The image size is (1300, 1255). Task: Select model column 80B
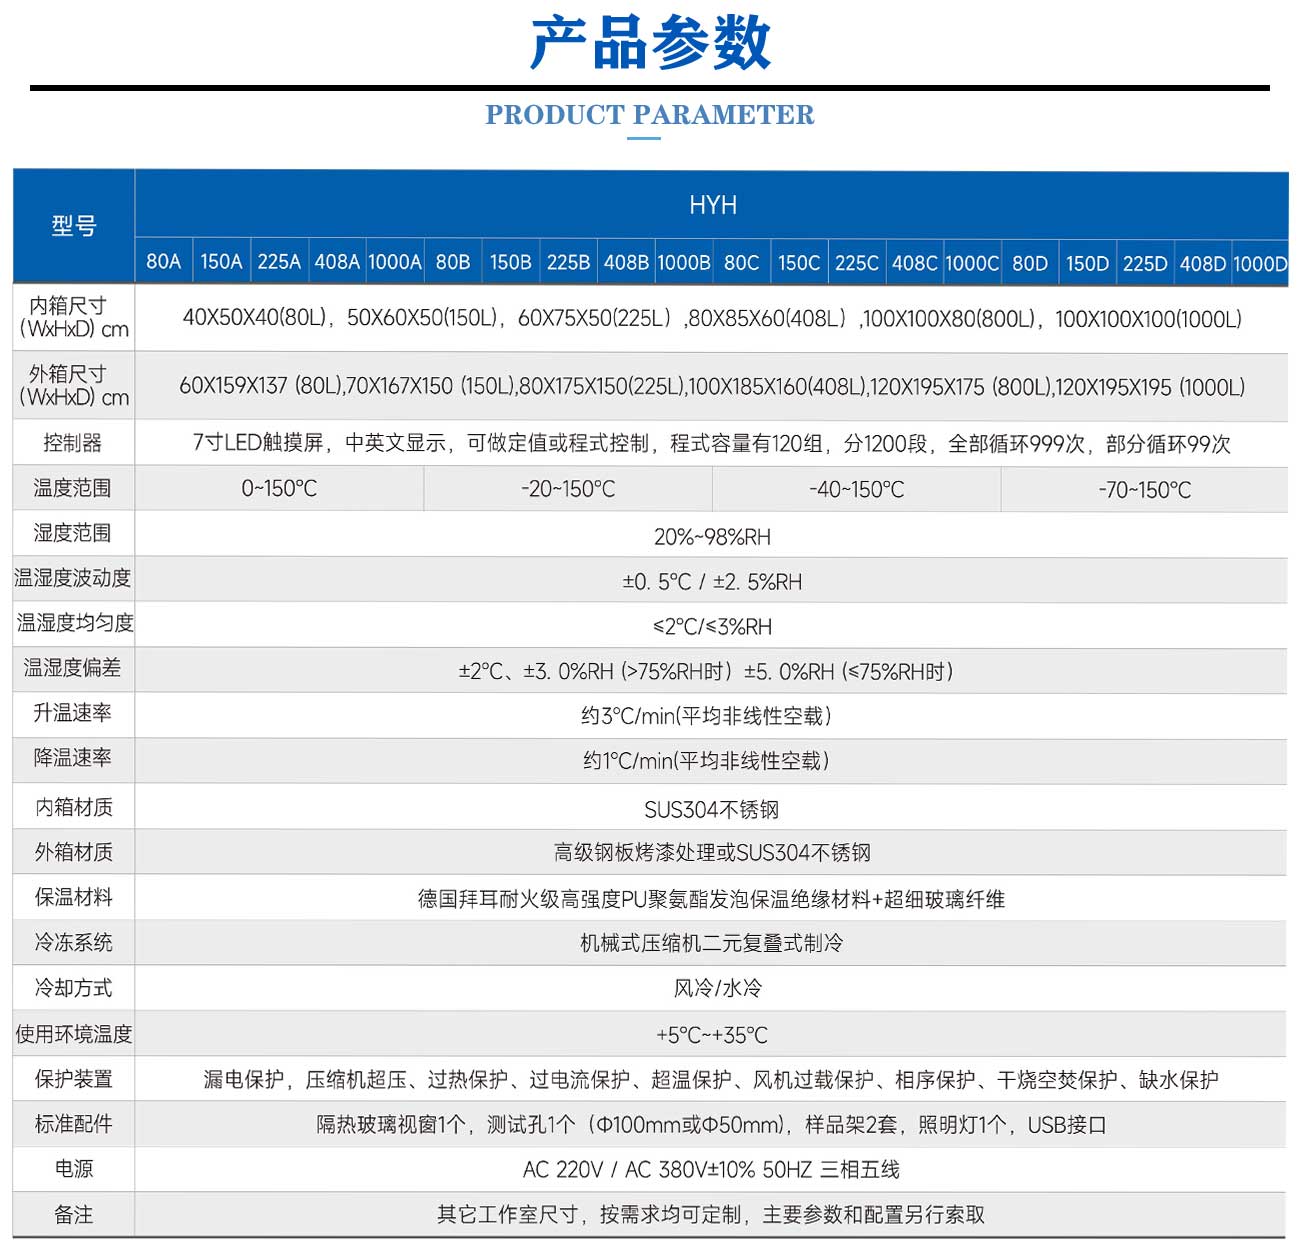coord(453,262)
